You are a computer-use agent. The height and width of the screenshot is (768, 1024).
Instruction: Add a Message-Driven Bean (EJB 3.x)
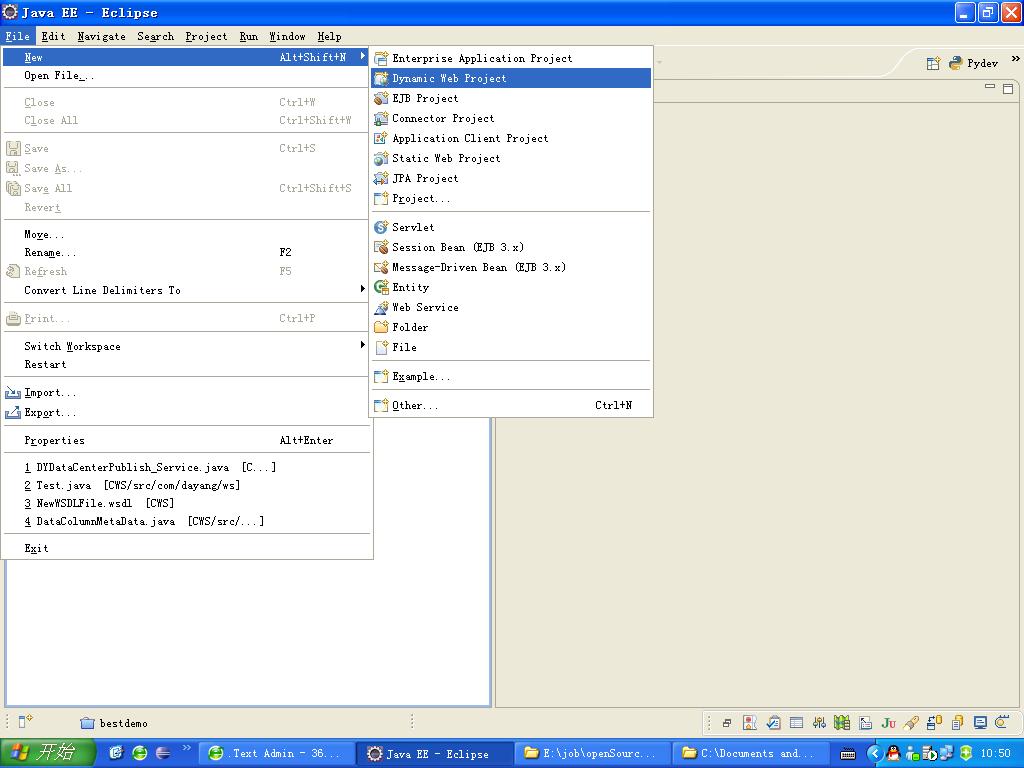pos(511,267)
